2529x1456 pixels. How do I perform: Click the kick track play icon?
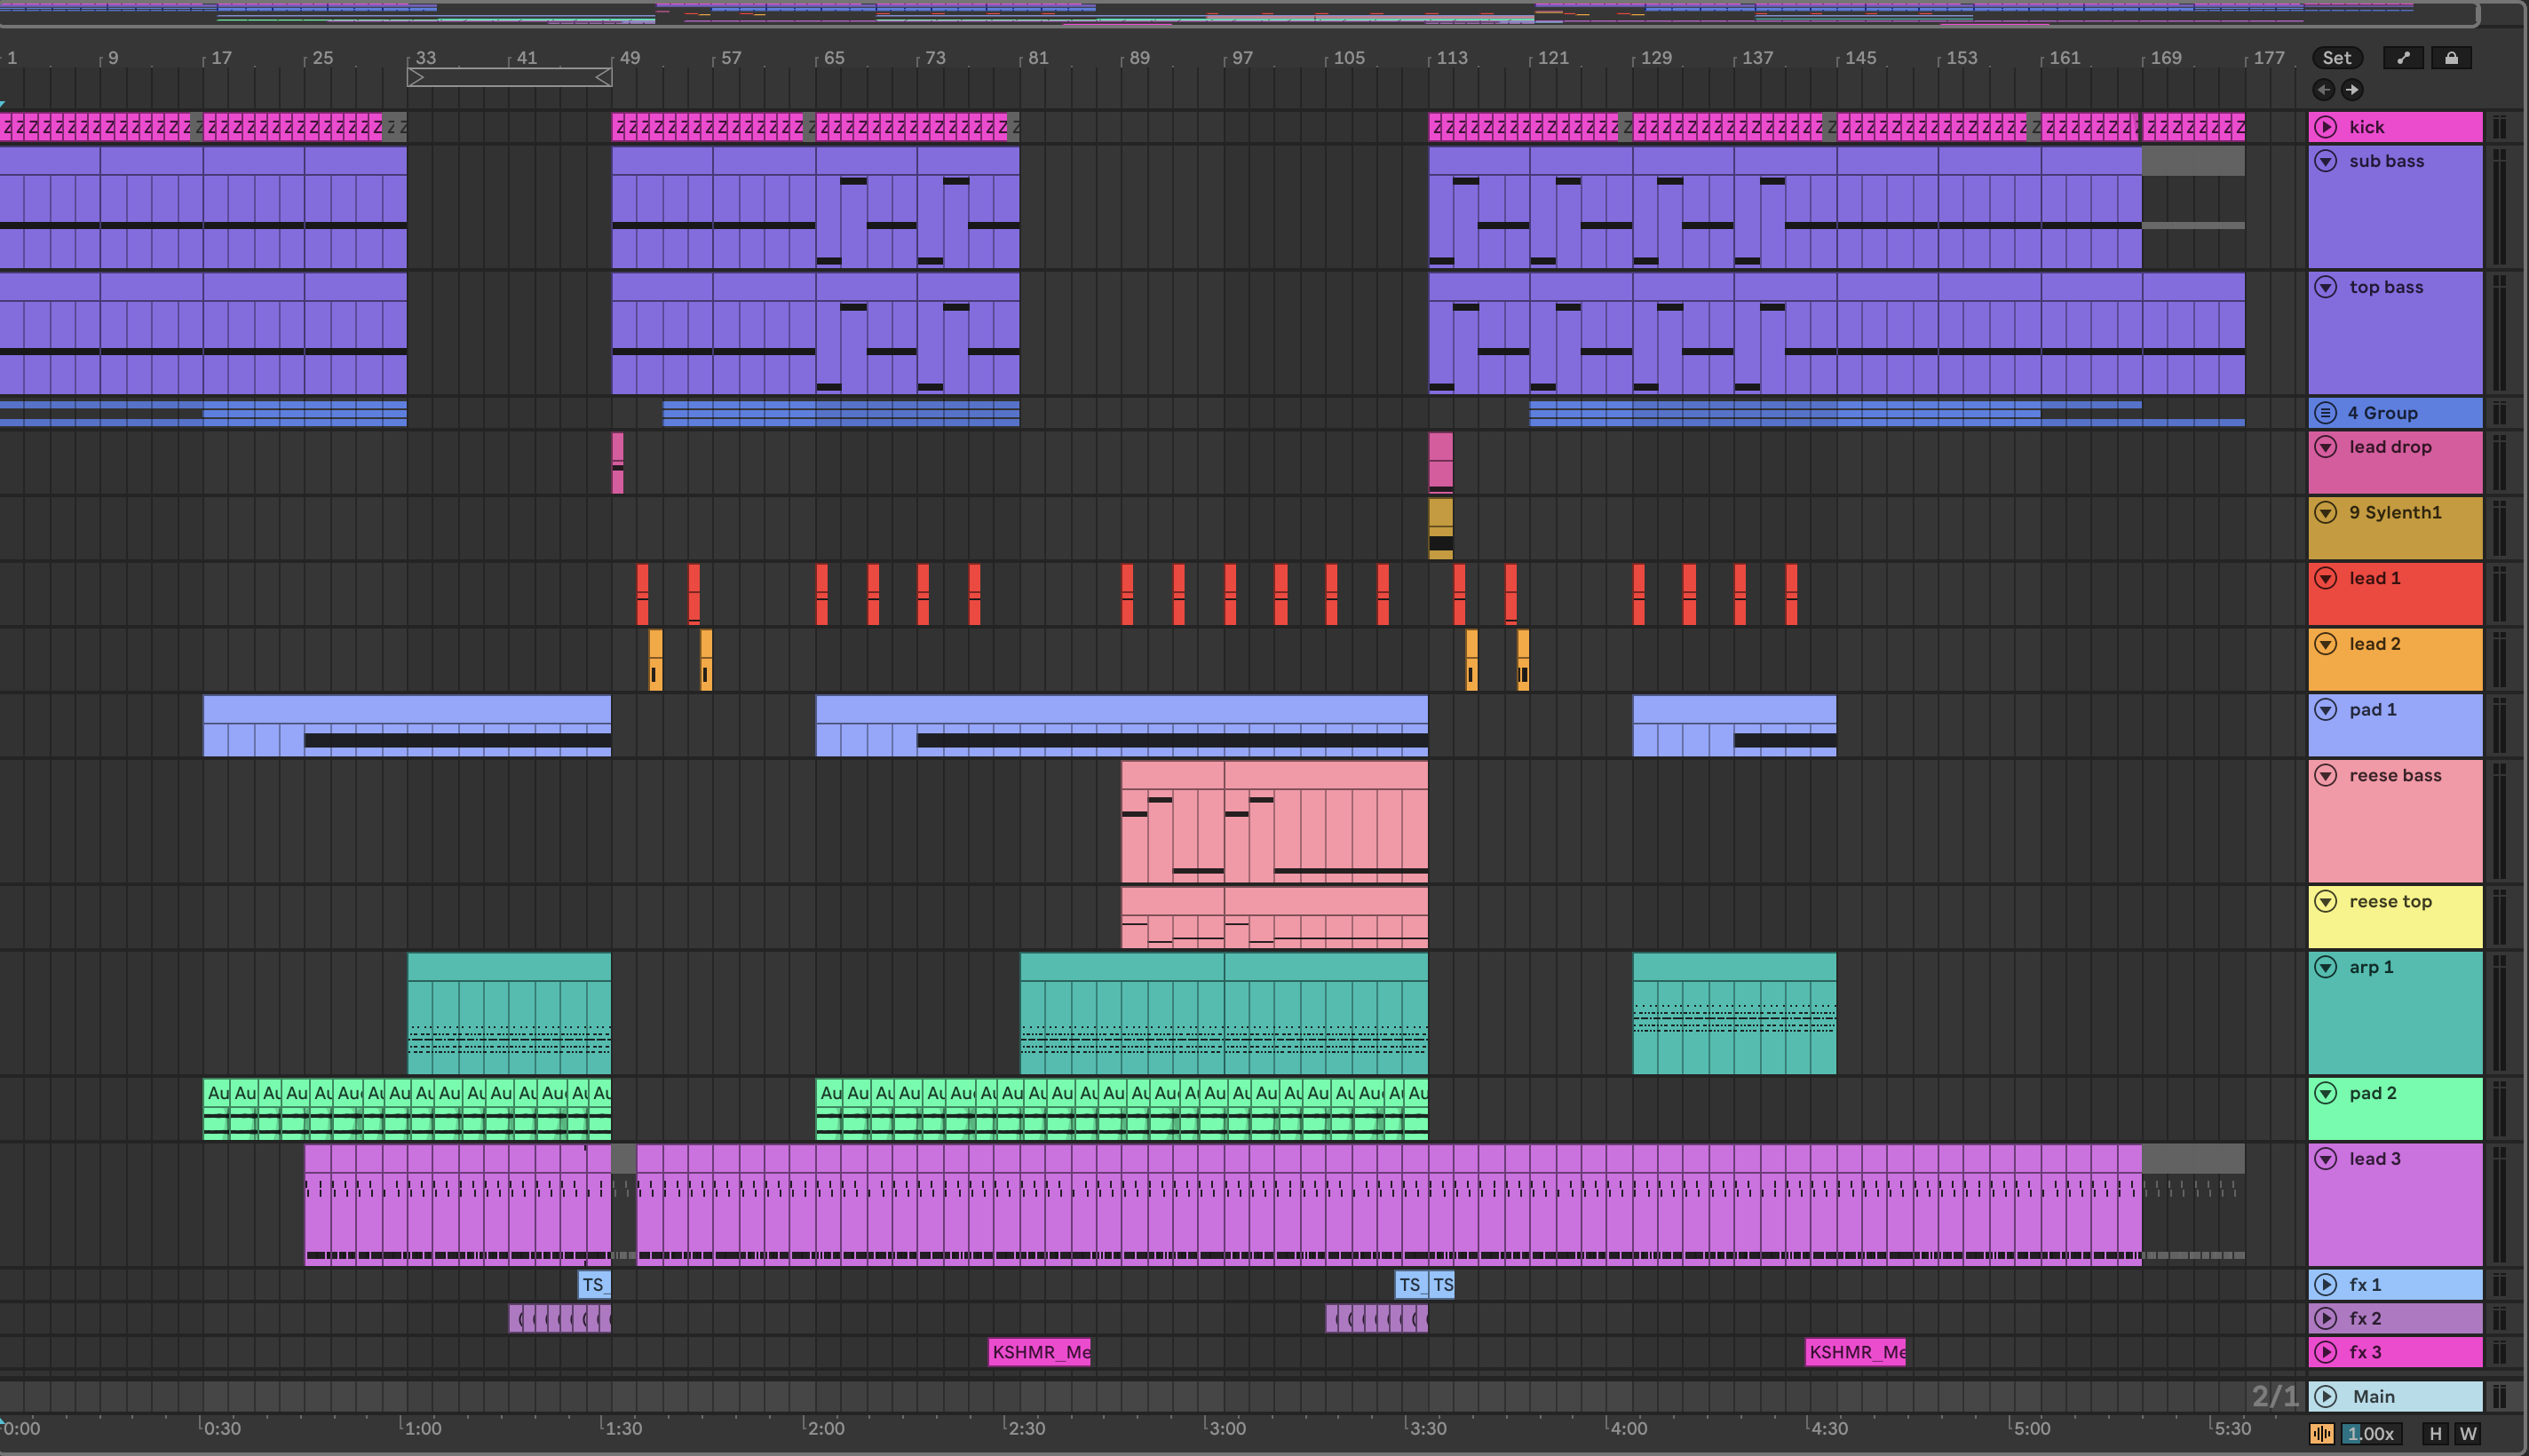(2326, 127)
